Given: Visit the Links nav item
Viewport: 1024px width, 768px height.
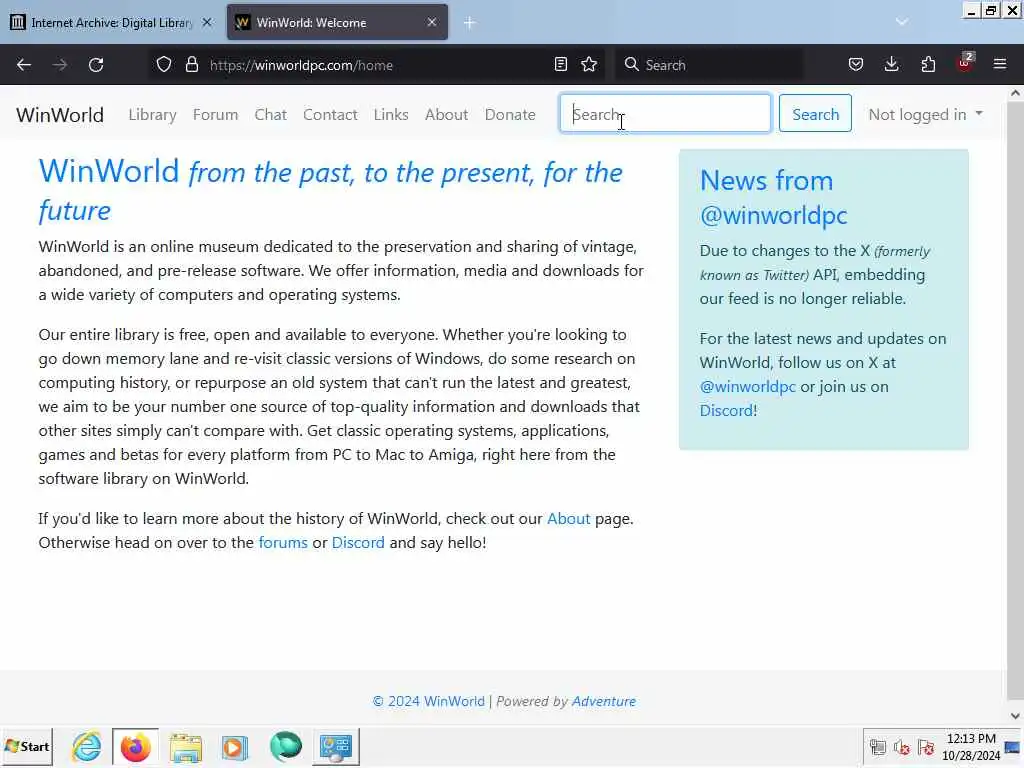Looking at the screenshot, I should tap(391, 114).
